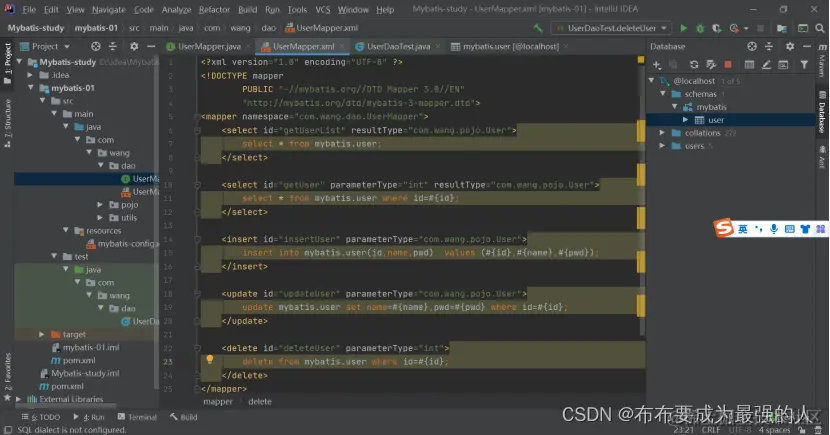Open the TODO tool window button
The image size is (830, 435).
click(x=41, y=417)
